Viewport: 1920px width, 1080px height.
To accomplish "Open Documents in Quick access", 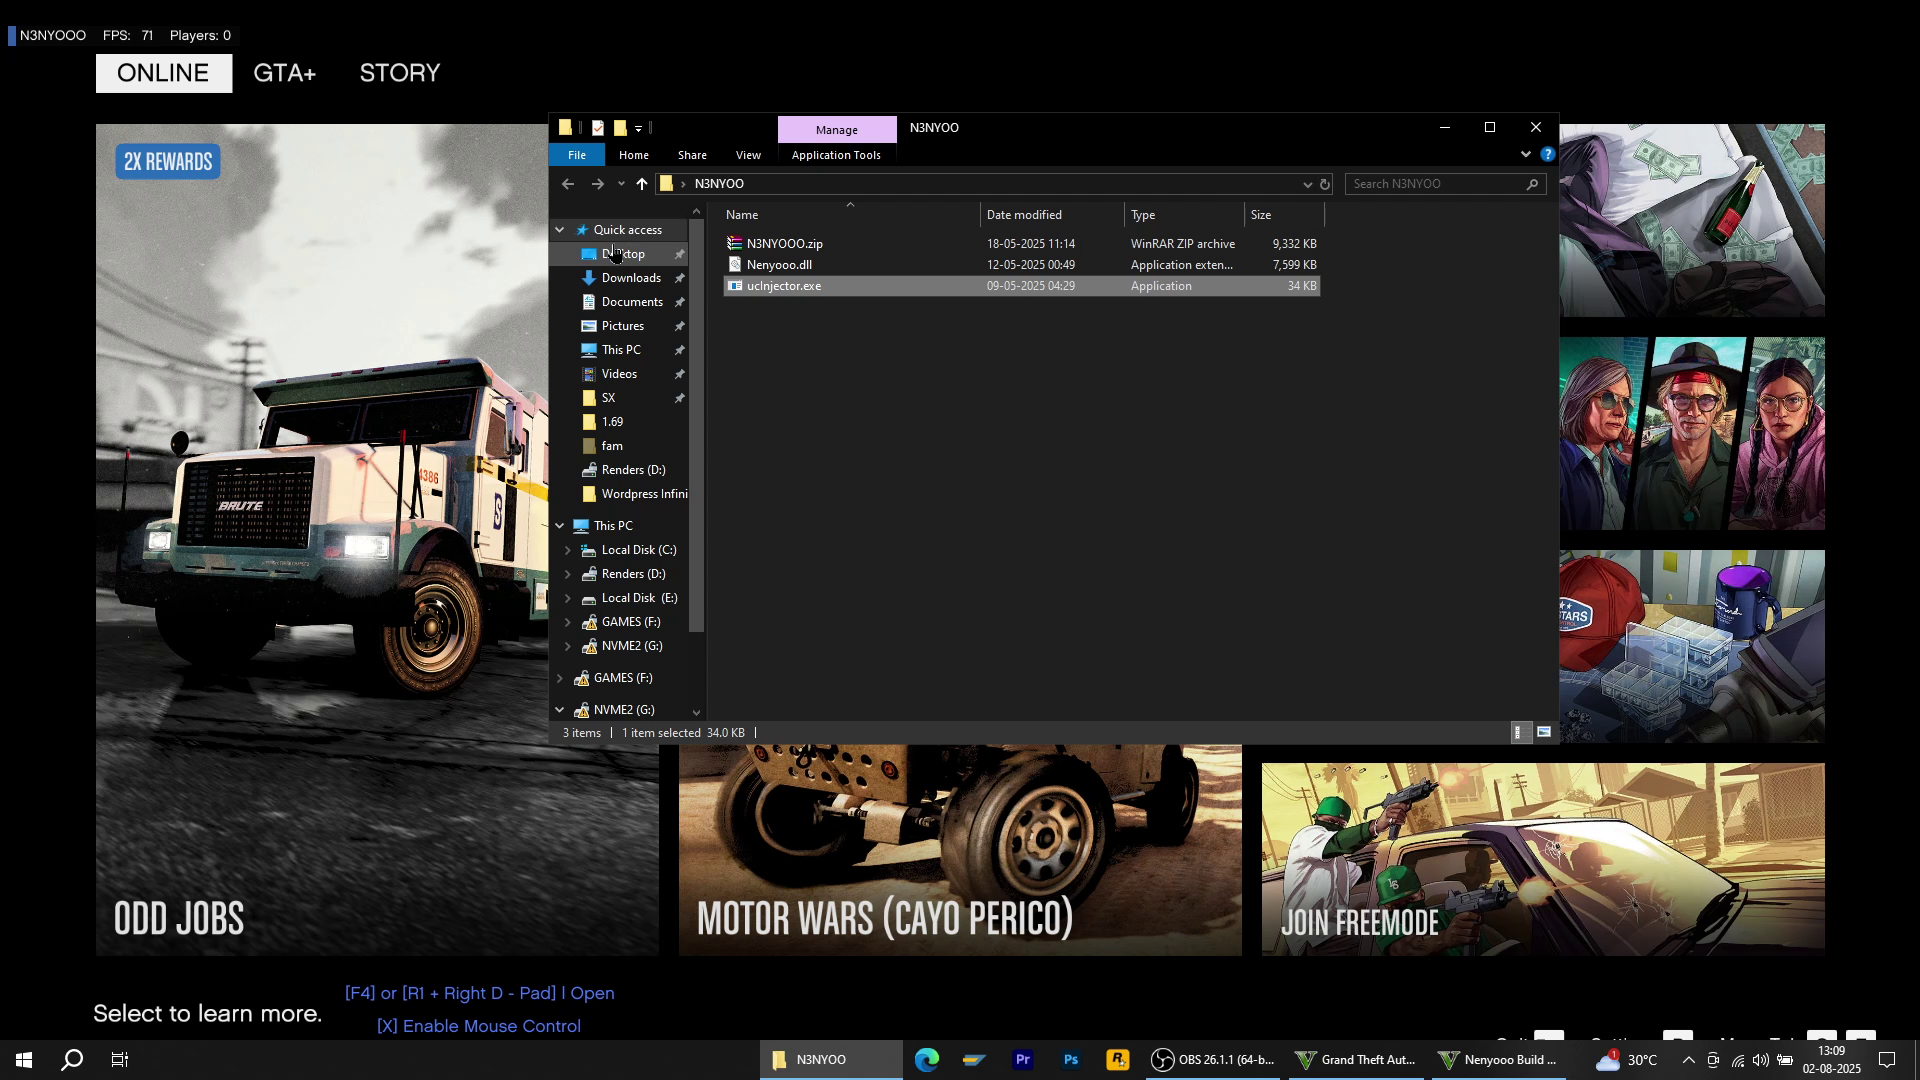I will click(x=632, y=302).
